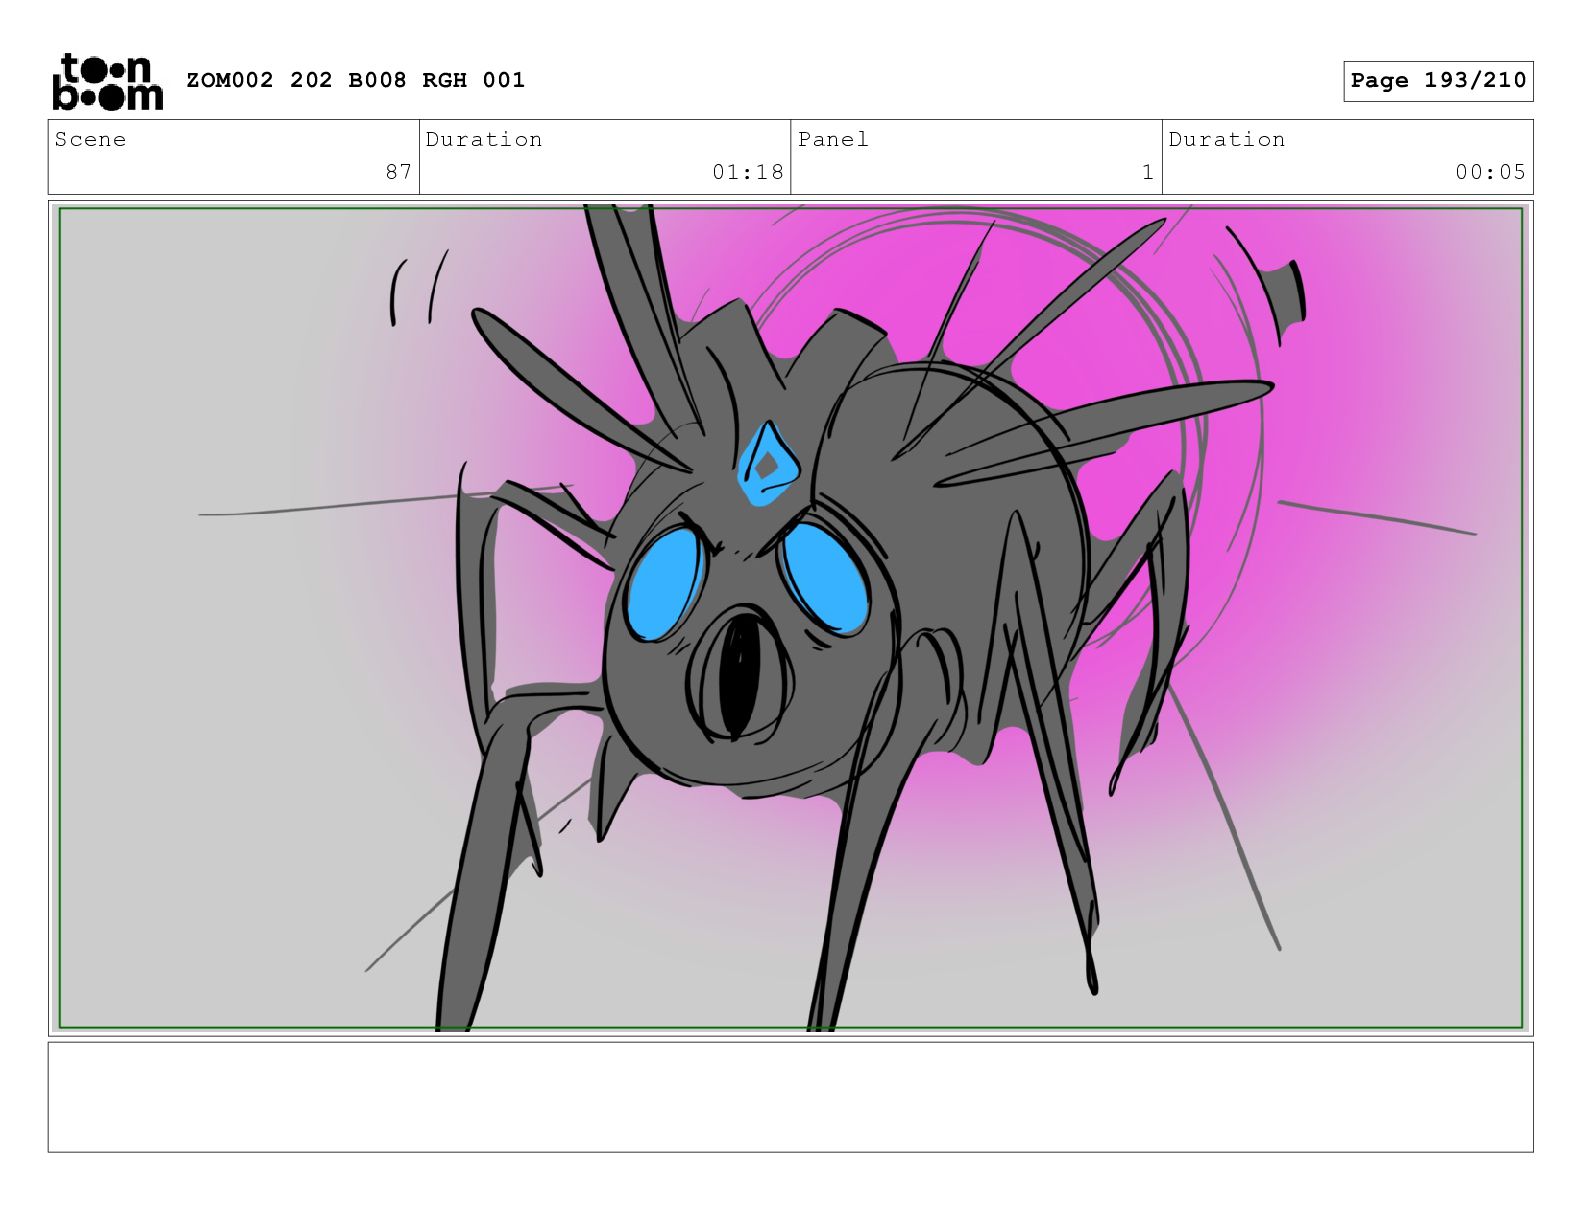
Task: Click the Toon Boom logo
Action: 107,81
